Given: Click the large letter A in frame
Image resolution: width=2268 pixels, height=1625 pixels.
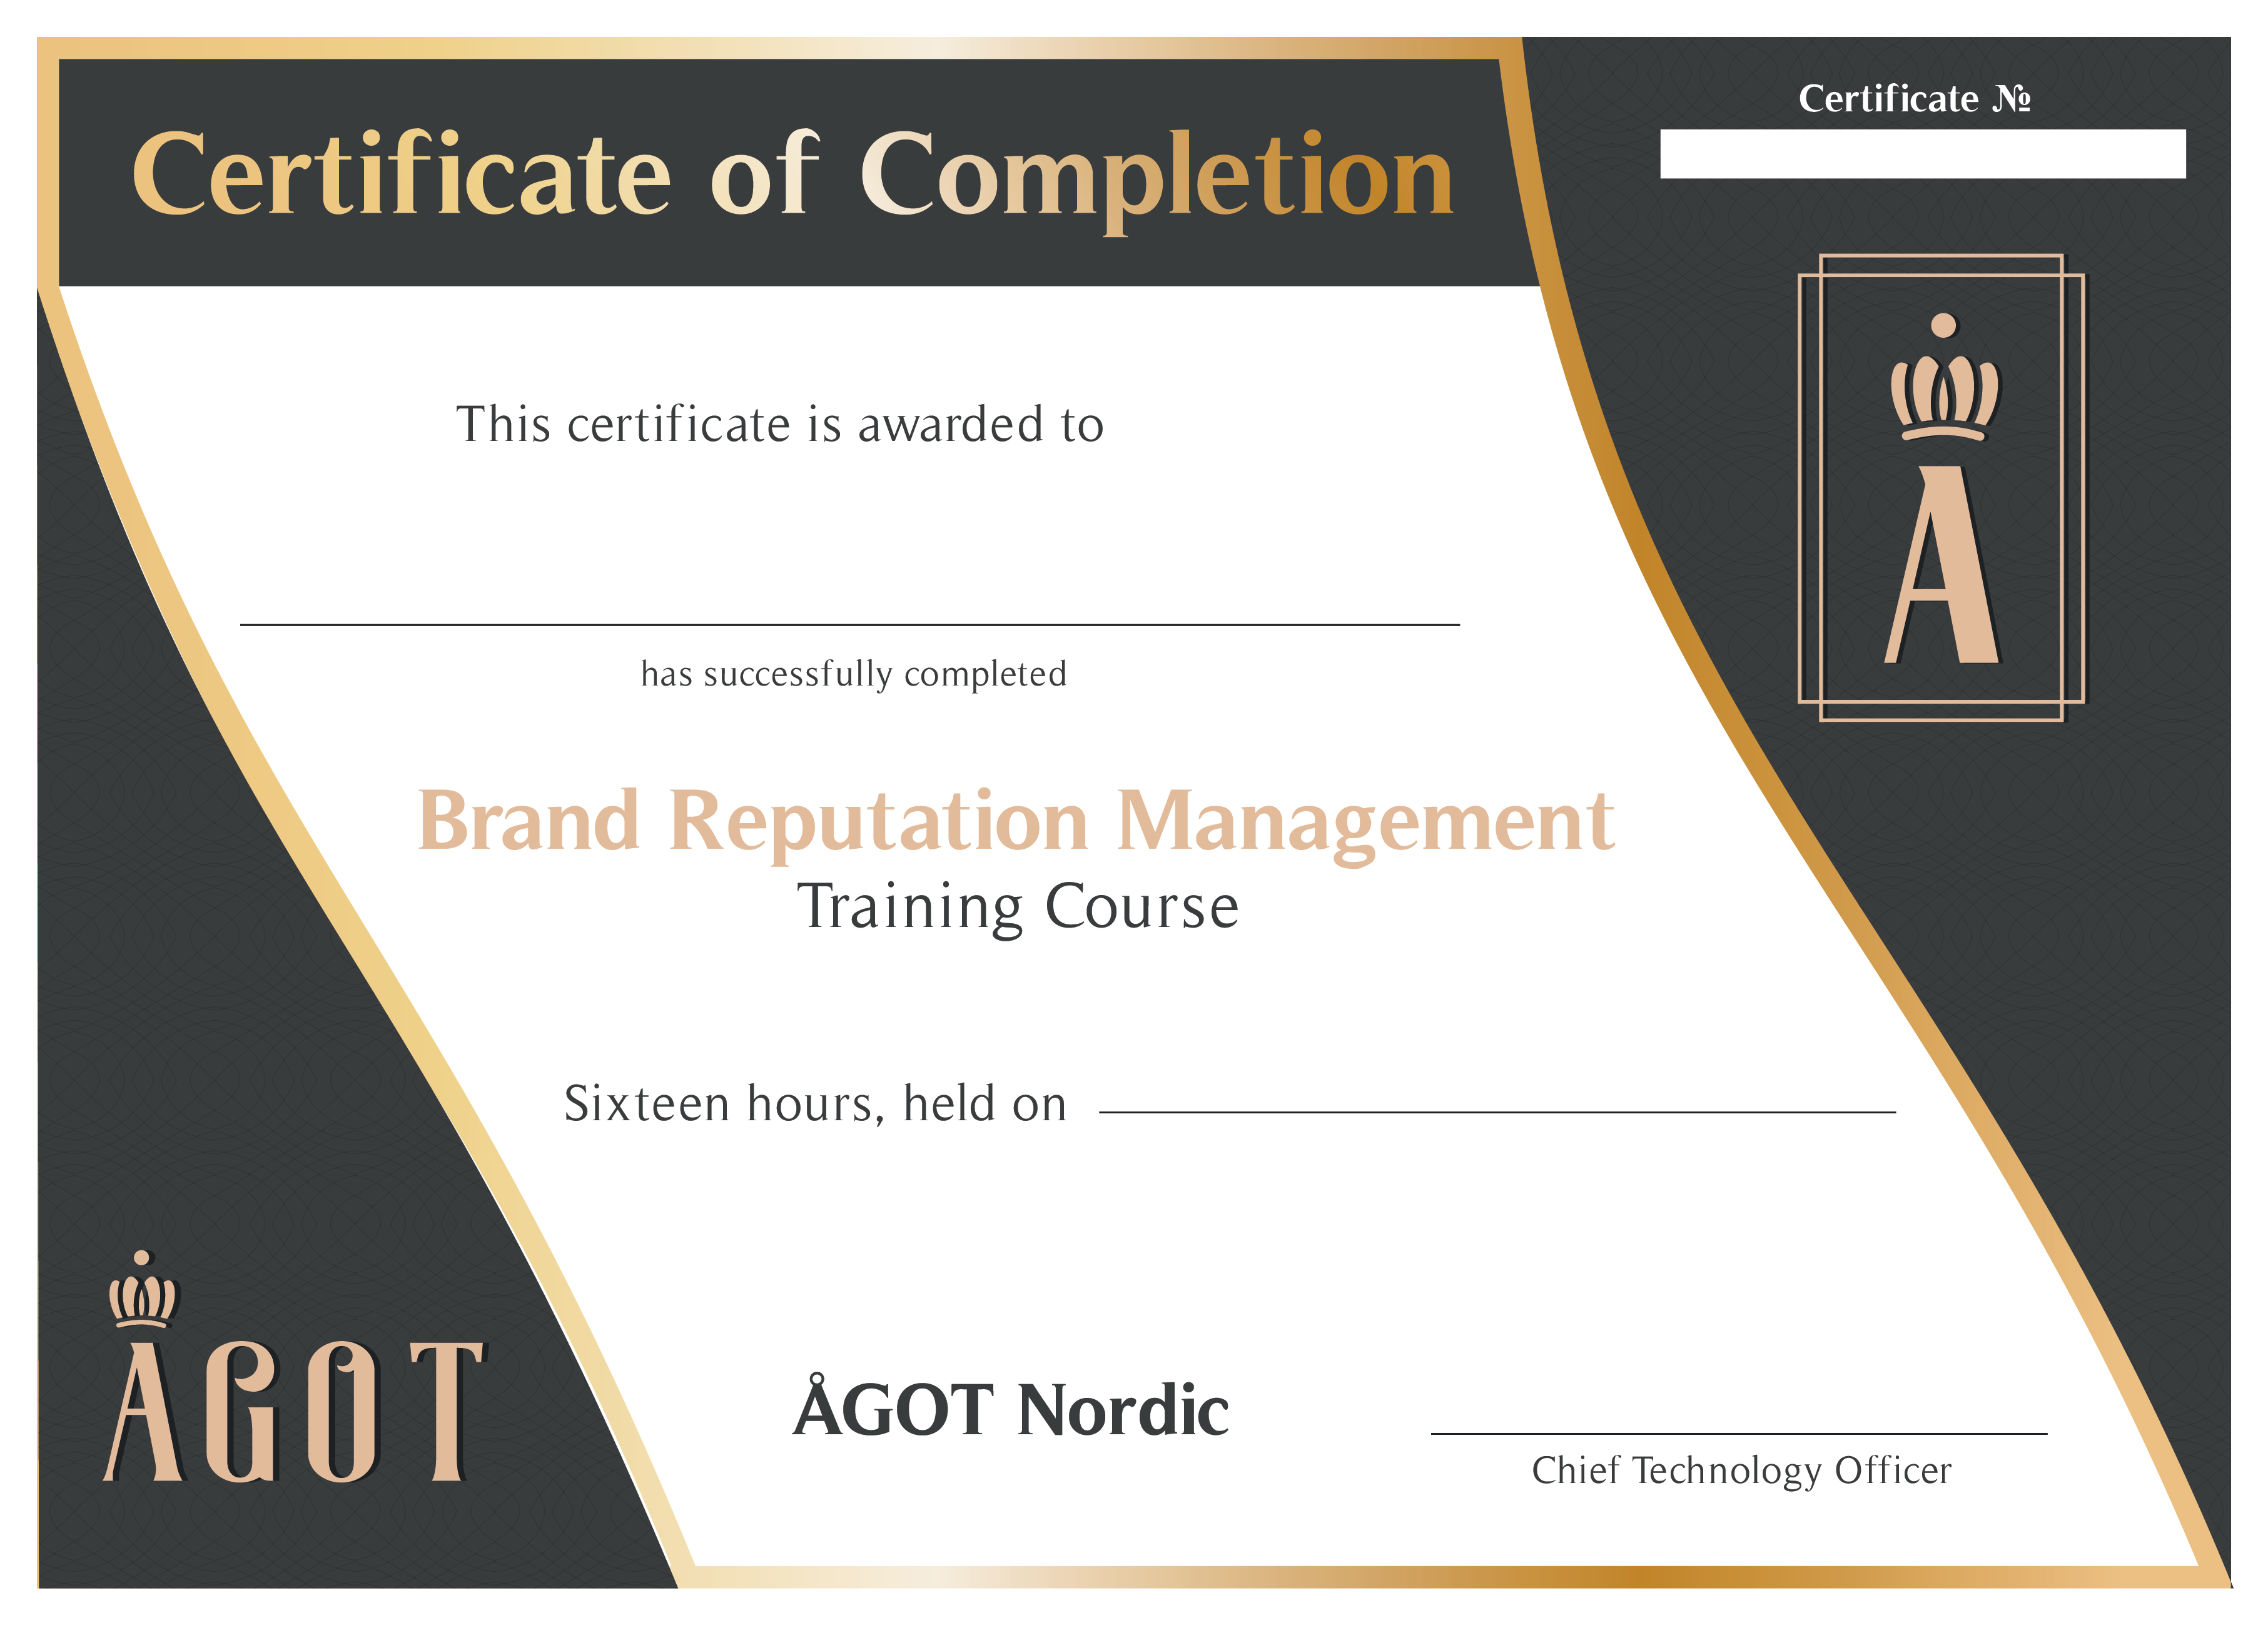Looking at the screenshot, I should pyautogui.click(x=1942, y=566).
